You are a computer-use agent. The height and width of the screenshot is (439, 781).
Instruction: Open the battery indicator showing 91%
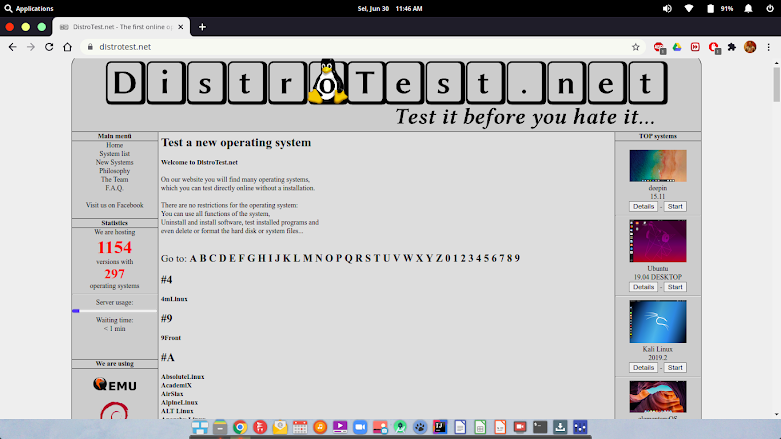tap(720, 8)
